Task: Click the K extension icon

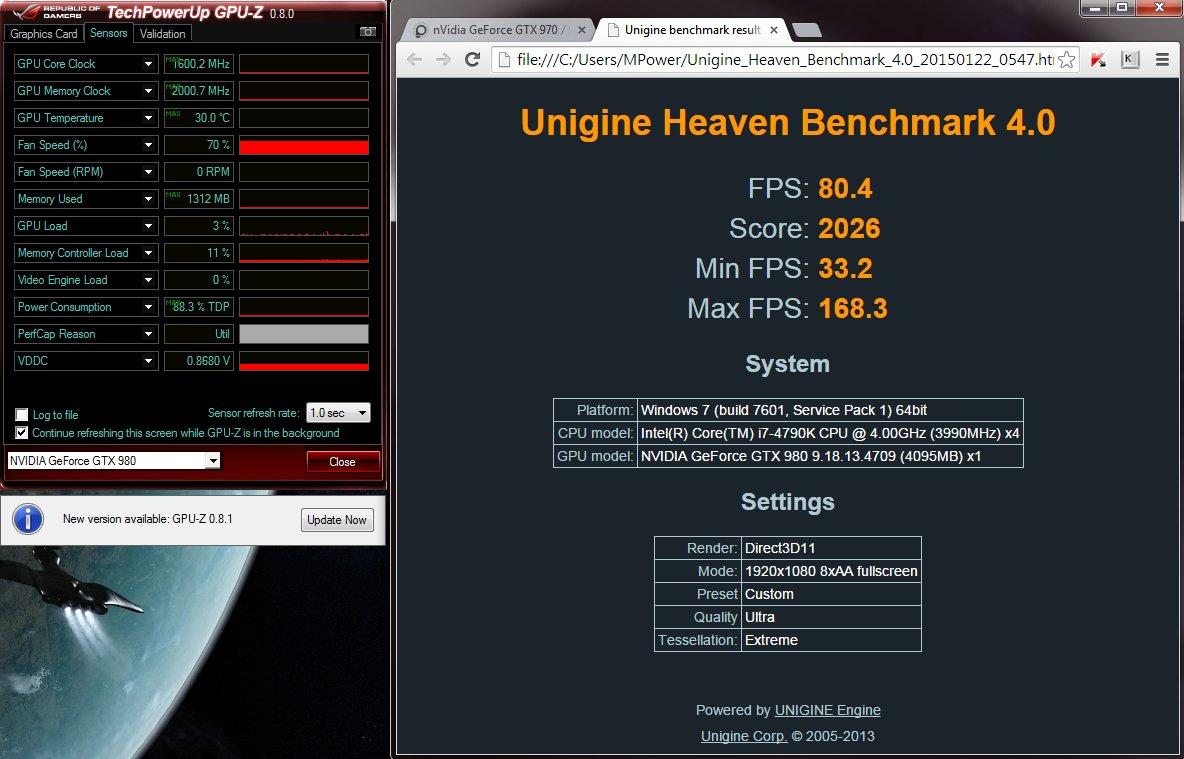Action: point(1130,60)
